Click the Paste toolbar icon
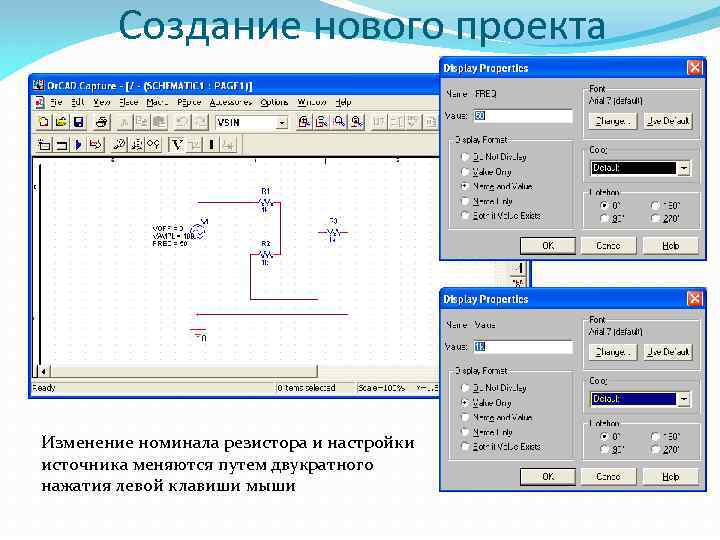 point(159,122)
